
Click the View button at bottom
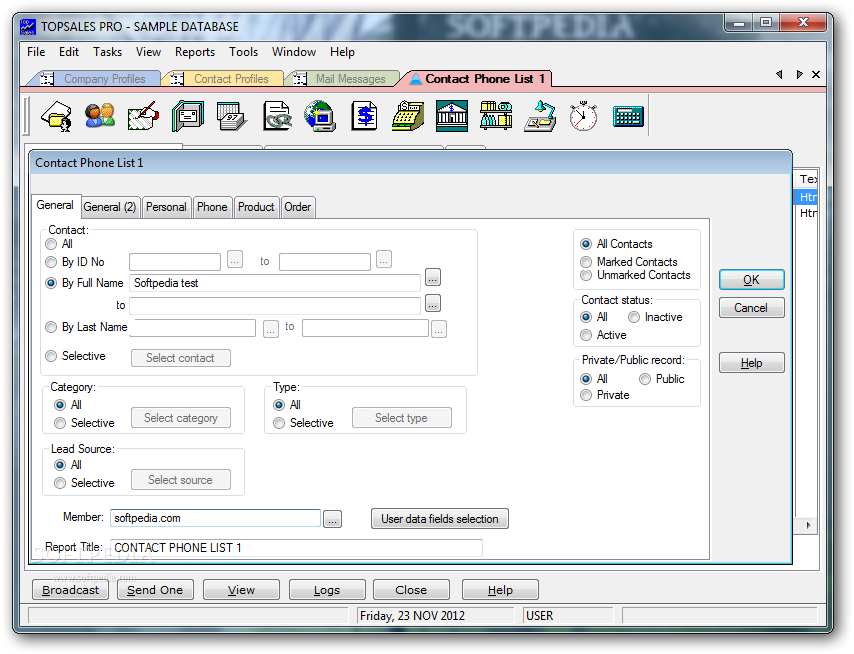[x=241, y=590]
